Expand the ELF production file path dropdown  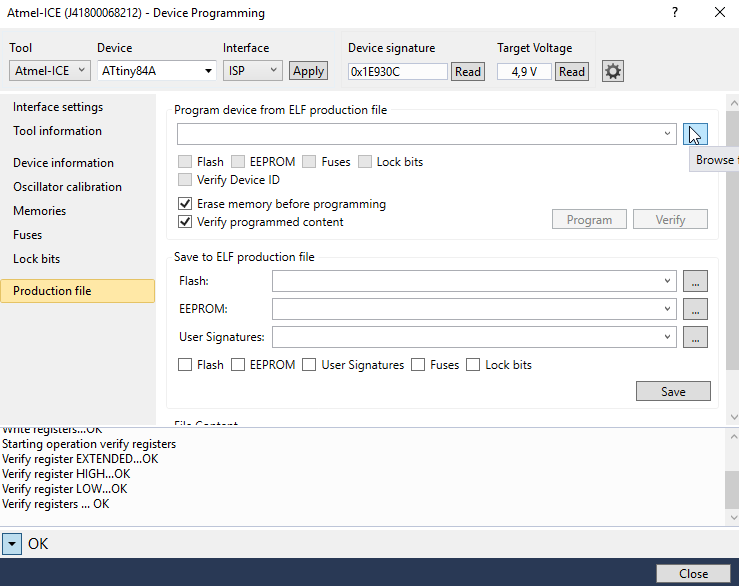(x=667, y=134)
